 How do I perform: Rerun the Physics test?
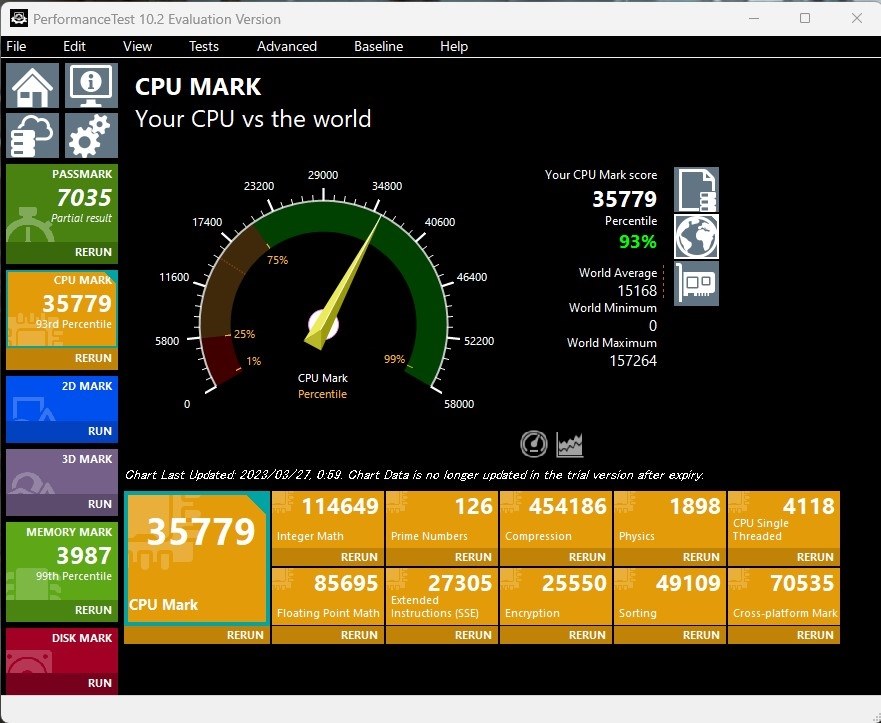pyautogui.click(x=670, y=557)
